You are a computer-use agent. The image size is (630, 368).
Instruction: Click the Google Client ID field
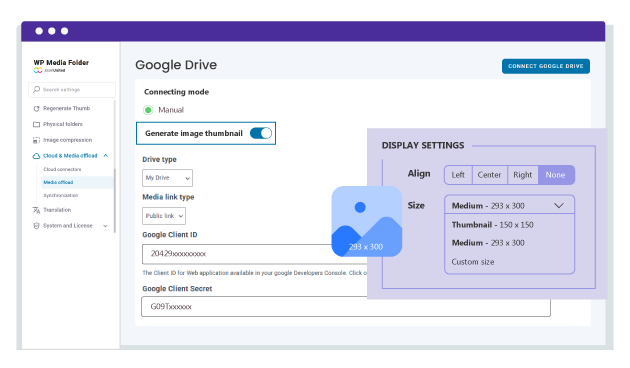255,254
